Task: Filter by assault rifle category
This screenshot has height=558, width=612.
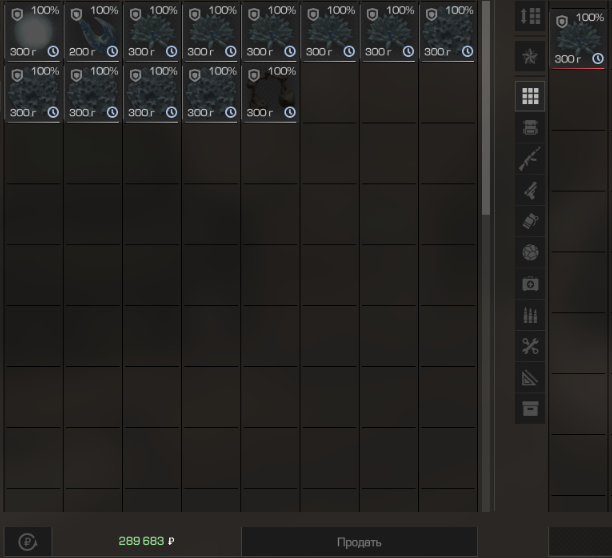Action: [x=530, y=159]
